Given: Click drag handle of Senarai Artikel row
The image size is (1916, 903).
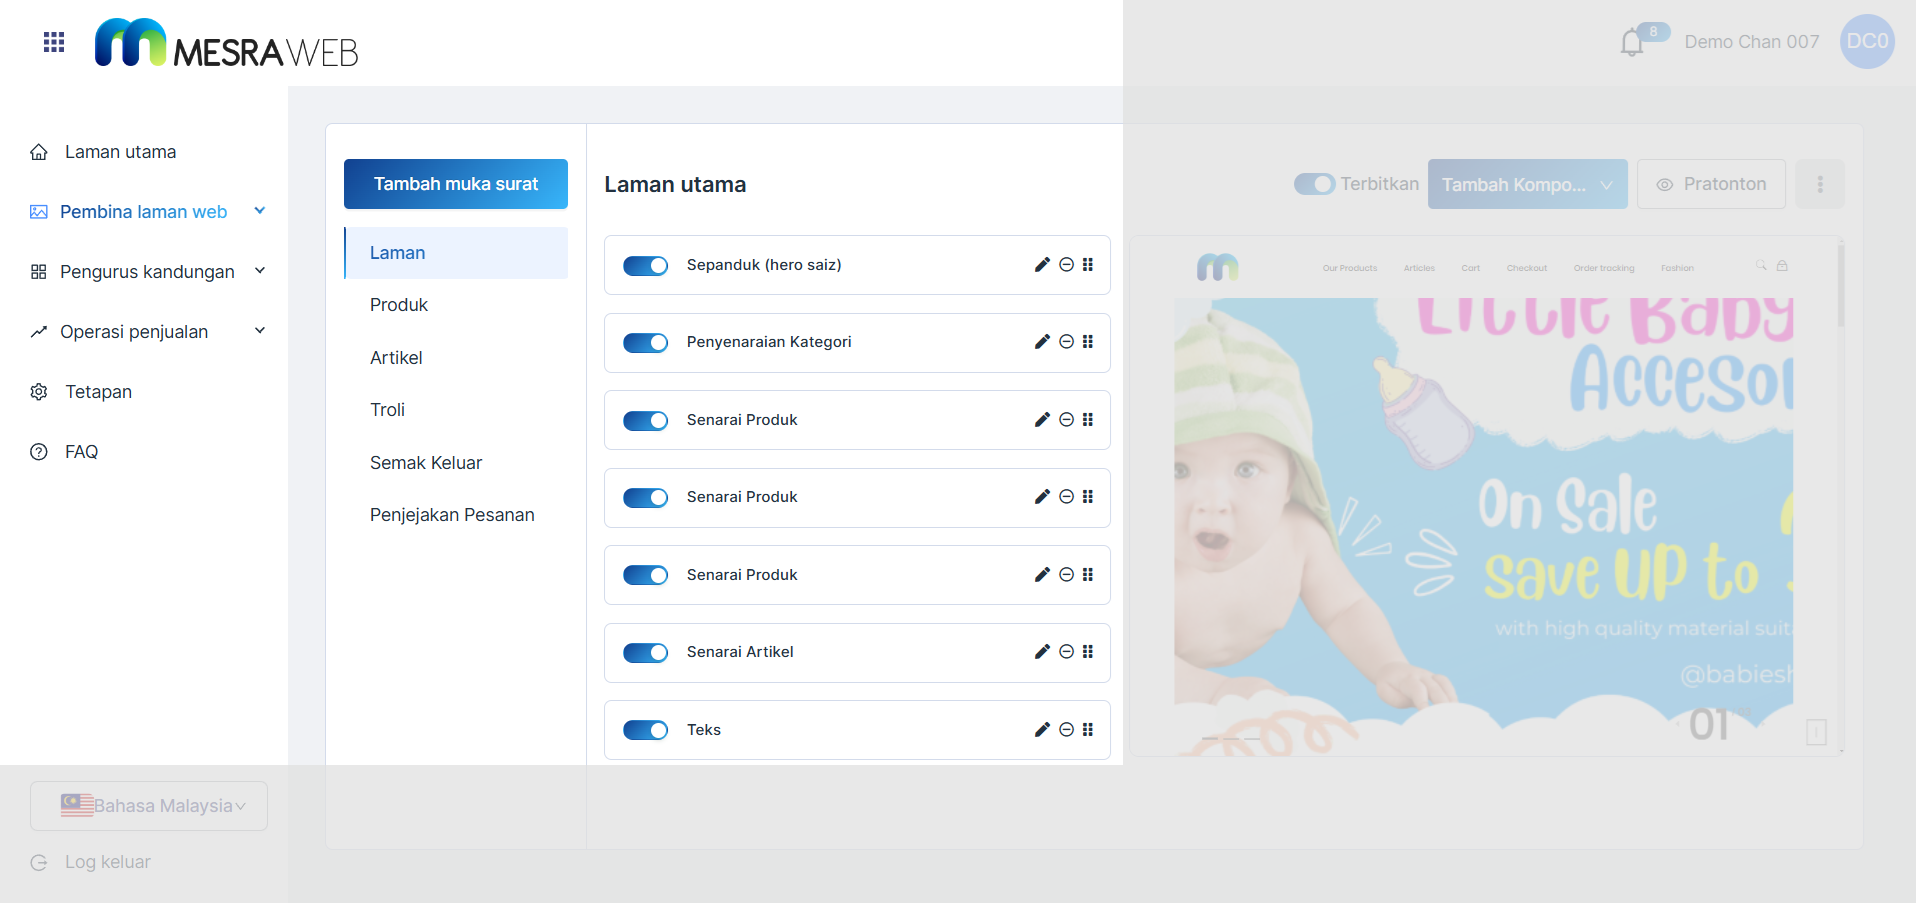Looking at the screenshot, I should 1088,652.
